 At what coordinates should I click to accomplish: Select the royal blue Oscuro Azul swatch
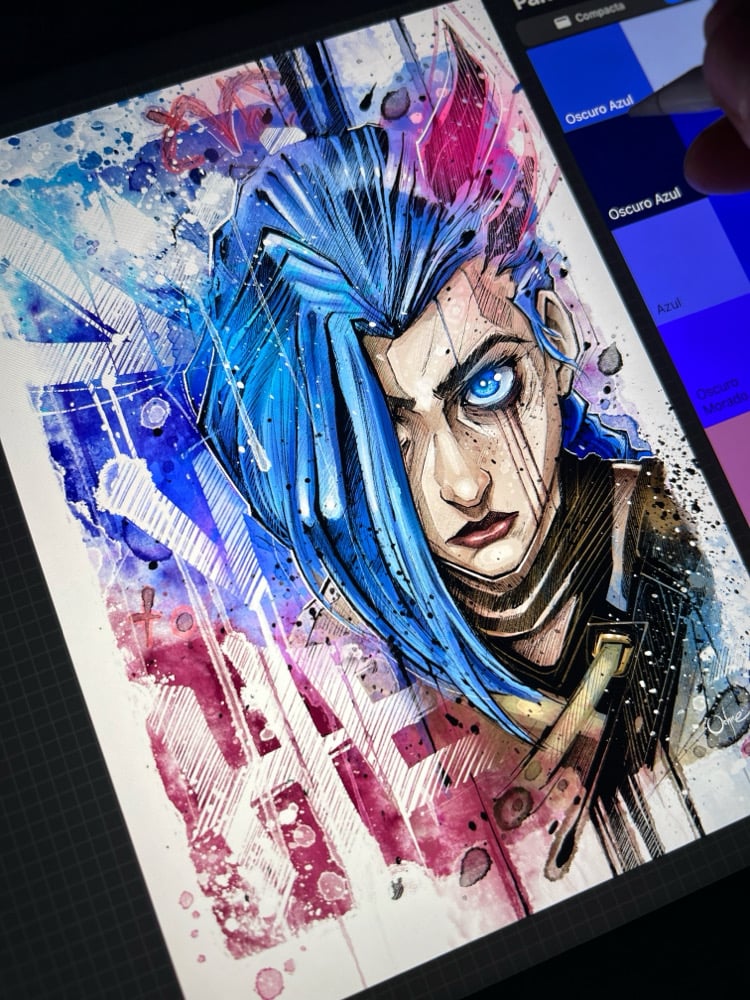click(x=588, y=78)
